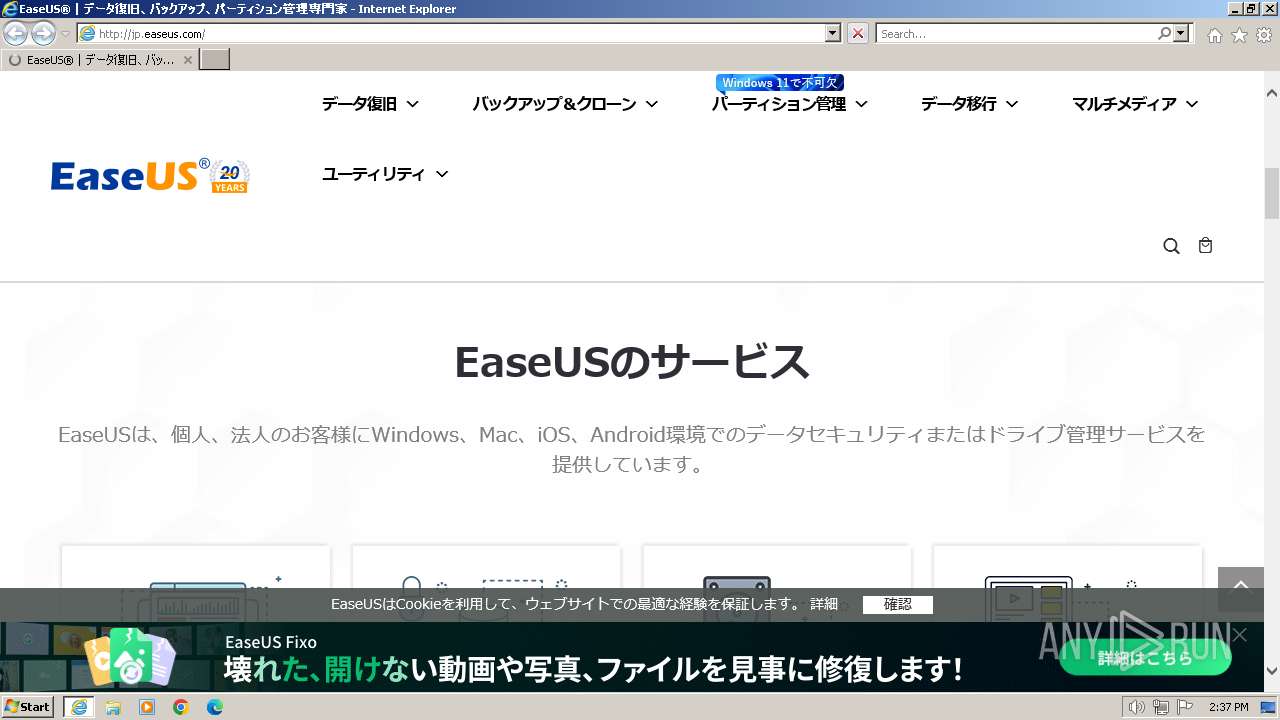Close the EaseUS Fixo banner ad

click(1240, 635)
